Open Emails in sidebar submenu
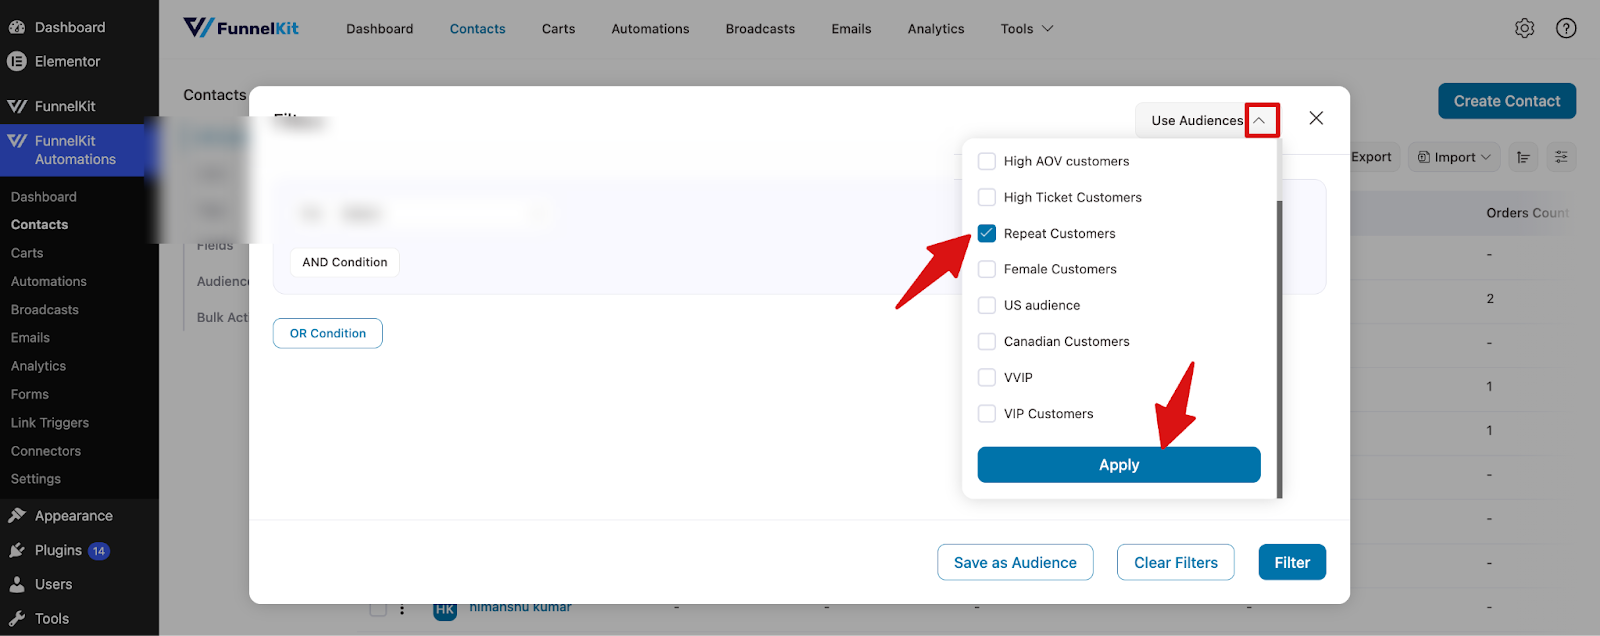Screen dimensions: 1600x636 coord(30,338)
